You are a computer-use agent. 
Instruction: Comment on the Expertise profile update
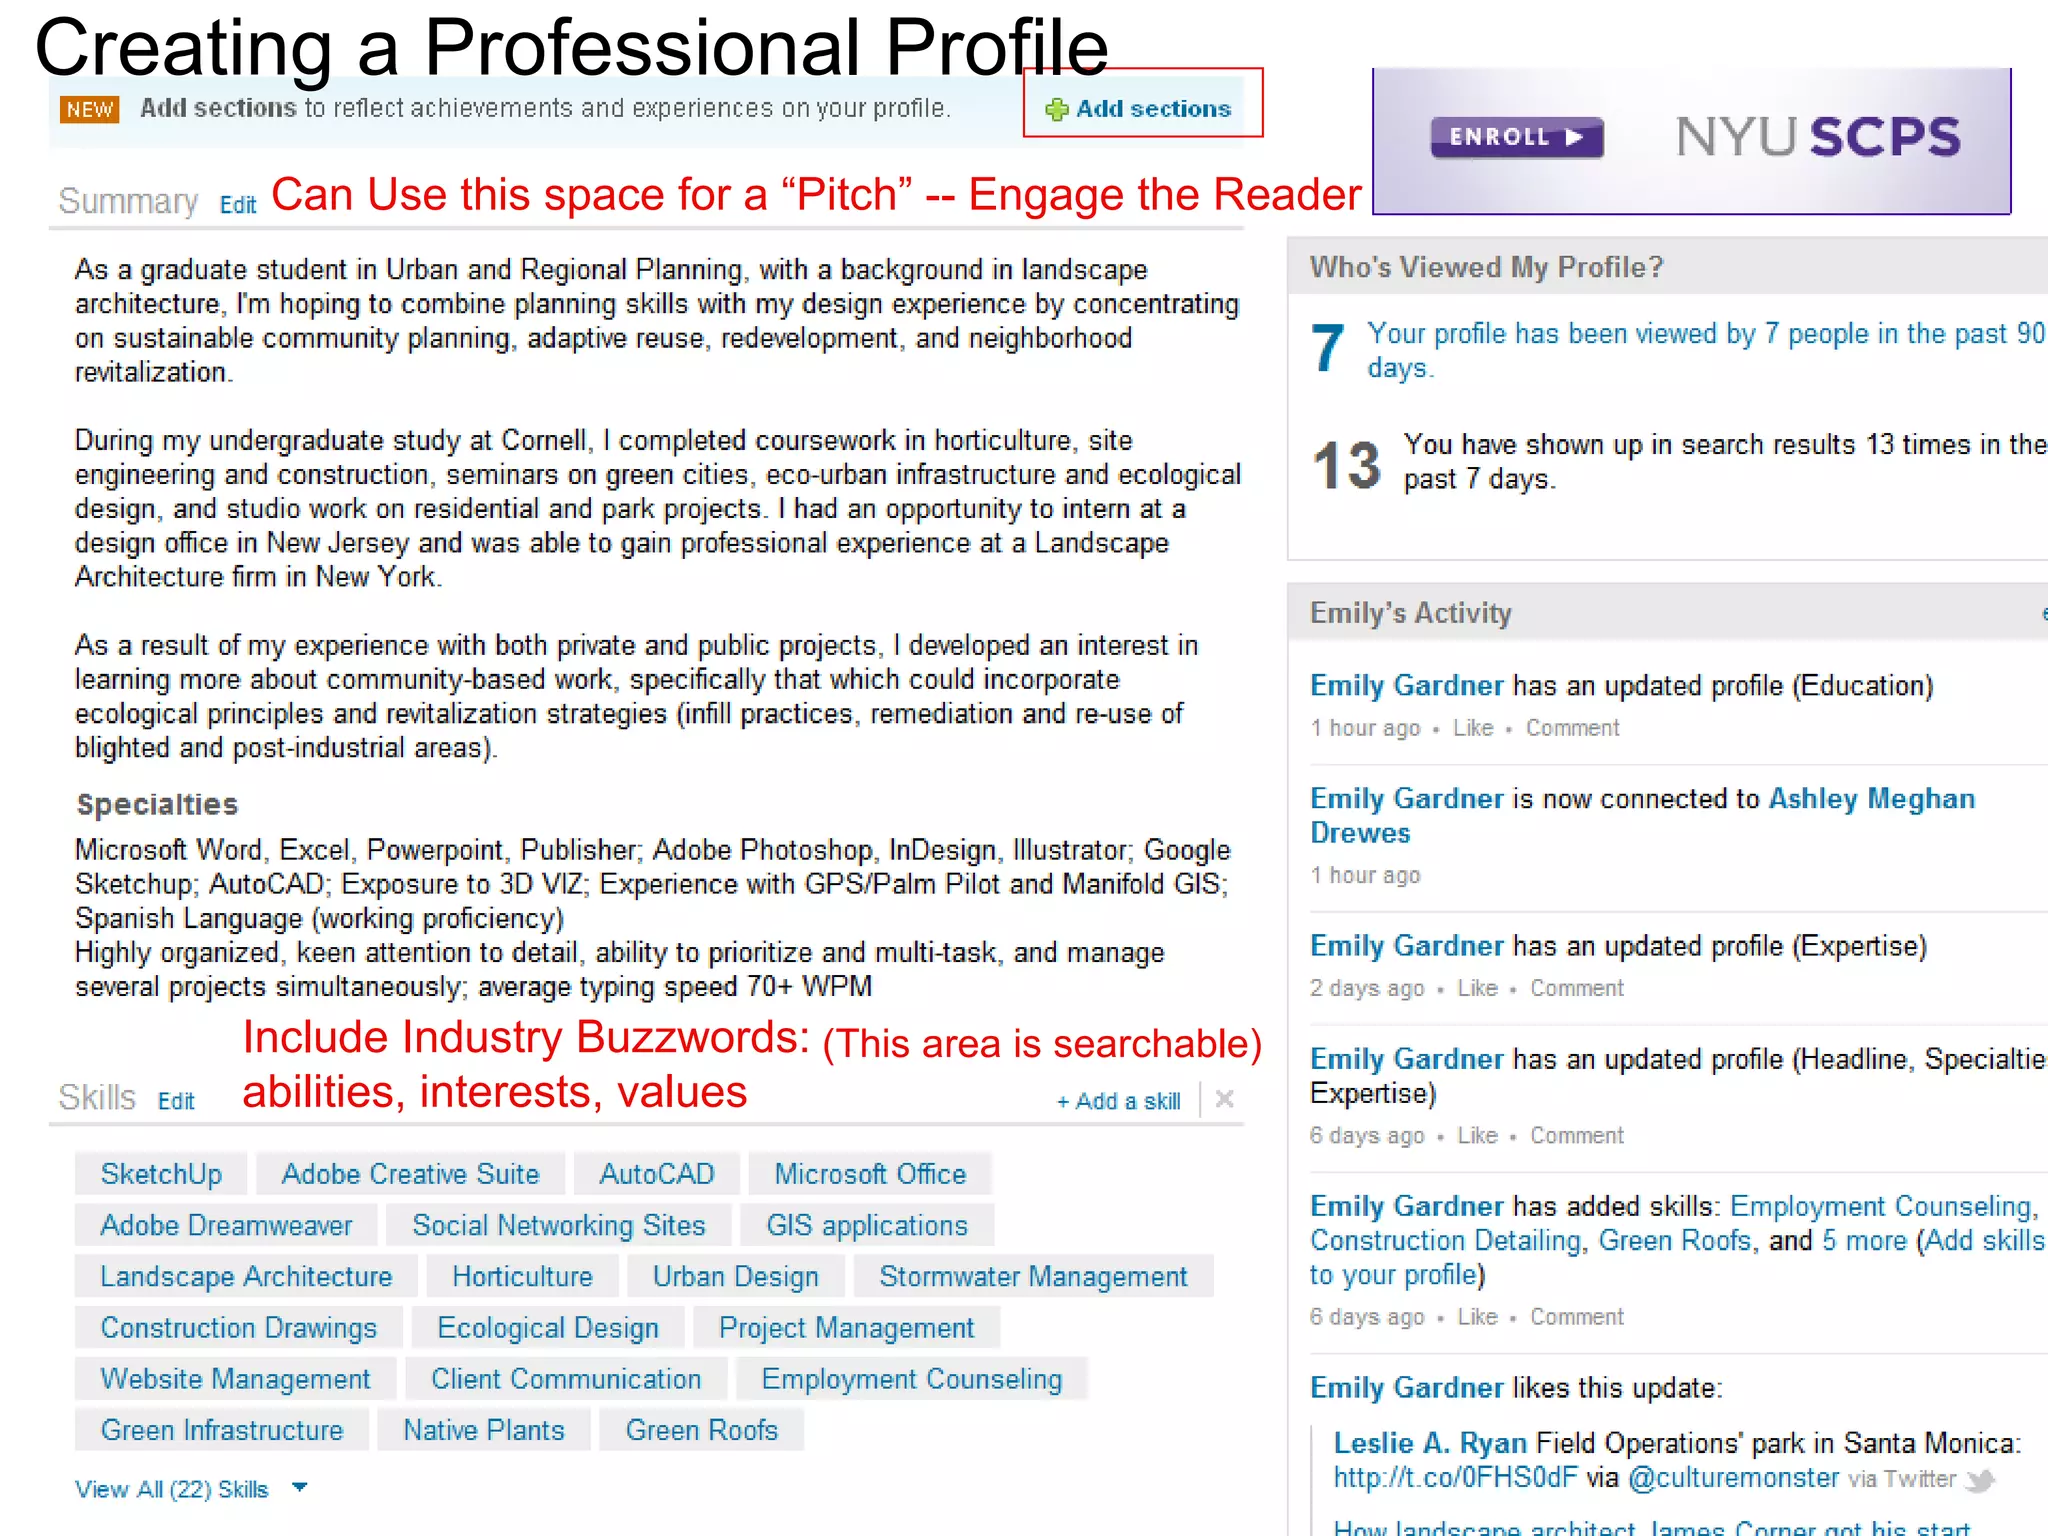click(x=1576, y=988)
